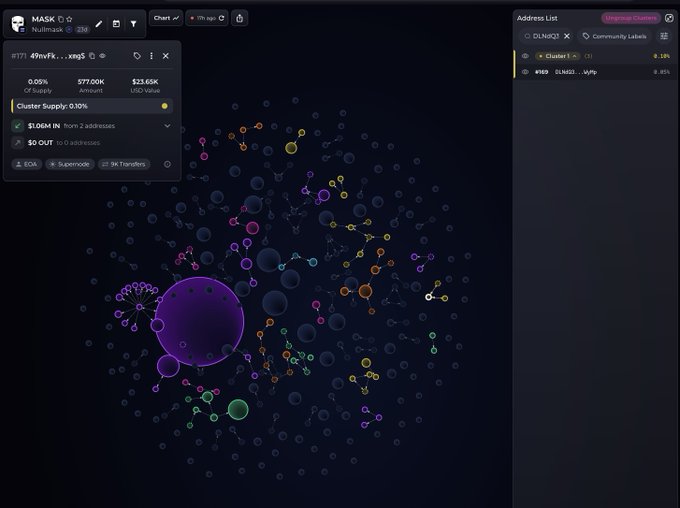Click the 0.10% Cluster 1 supply value
The width and height of the screenshot is (680, 508).
pyautogui.click(x=662, y=56)
